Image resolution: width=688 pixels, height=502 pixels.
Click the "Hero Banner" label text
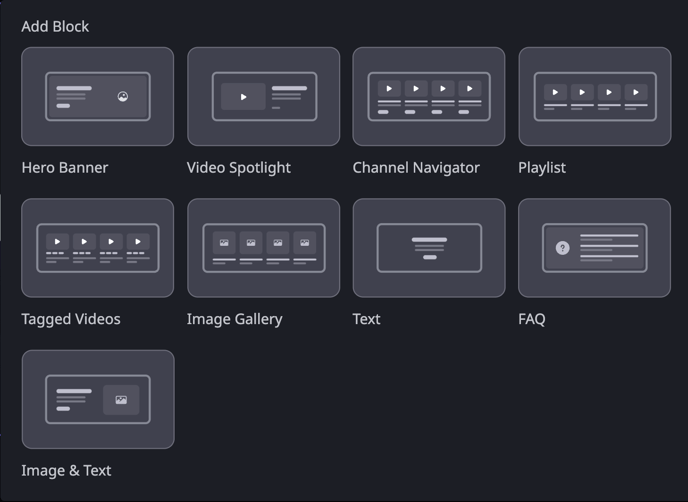(x=64, y=168)
